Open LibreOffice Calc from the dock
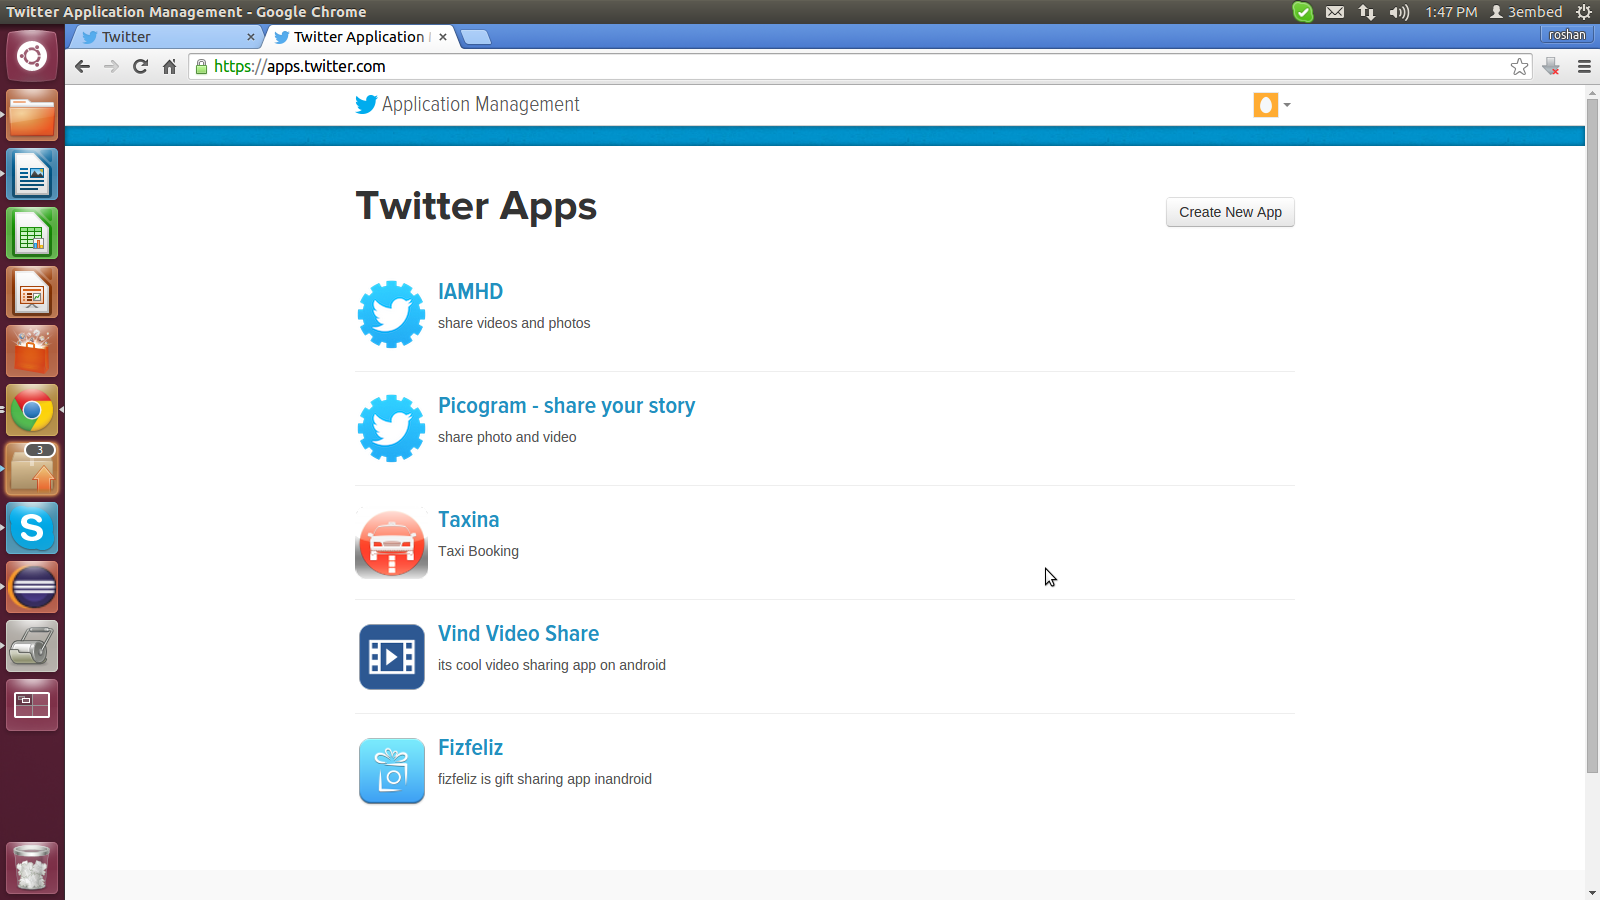 [32, 233]
